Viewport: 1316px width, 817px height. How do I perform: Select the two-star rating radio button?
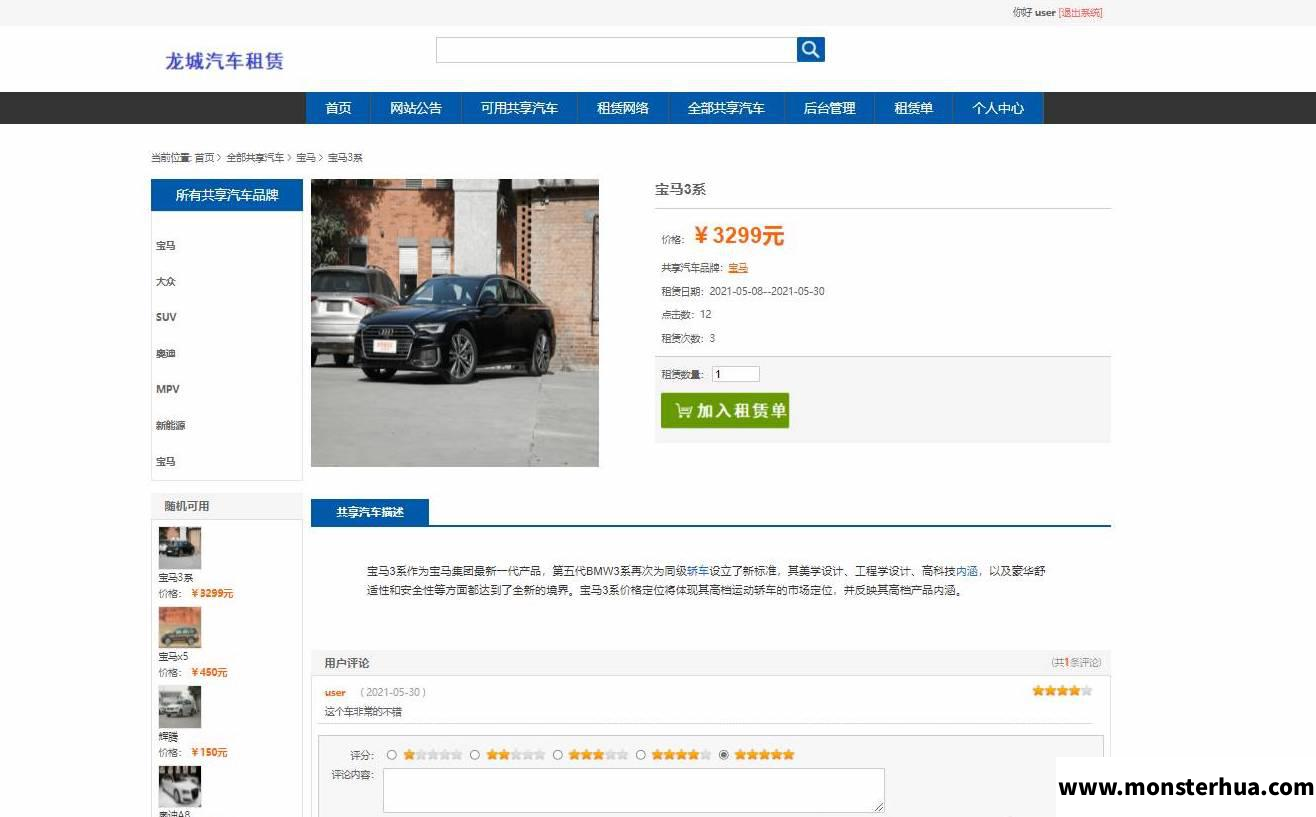point(475,755)
